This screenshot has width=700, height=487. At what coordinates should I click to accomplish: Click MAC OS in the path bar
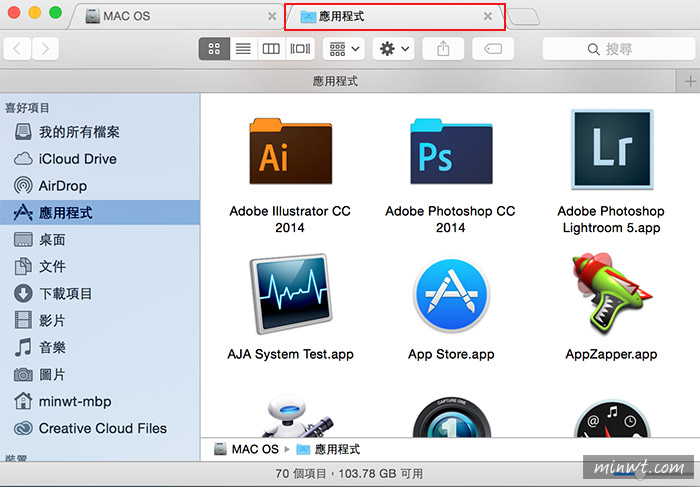[246, 449]
